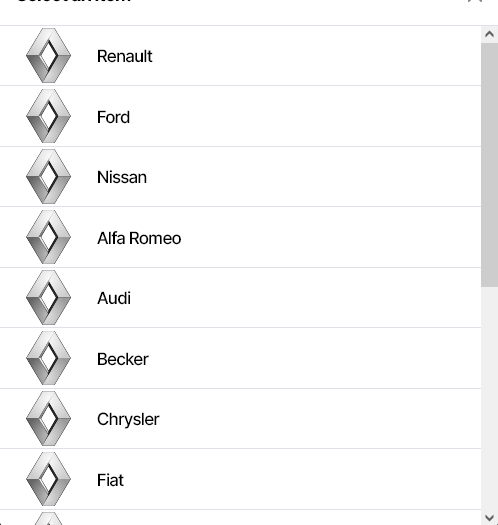Click the logo icon beside Fiat
The width and height of the screenshot is (498, 525).
[49, 479]
